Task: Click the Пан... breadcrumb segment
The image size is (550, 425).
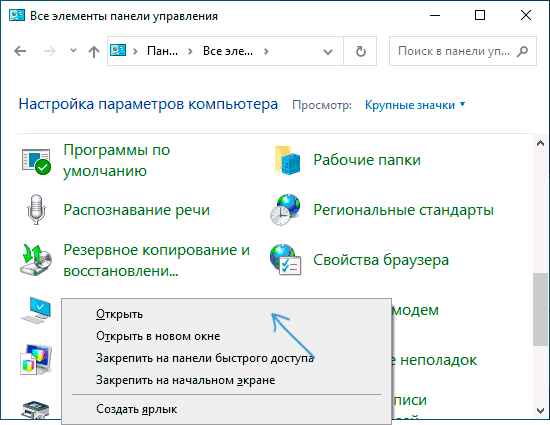Action: tap(162, 52)
